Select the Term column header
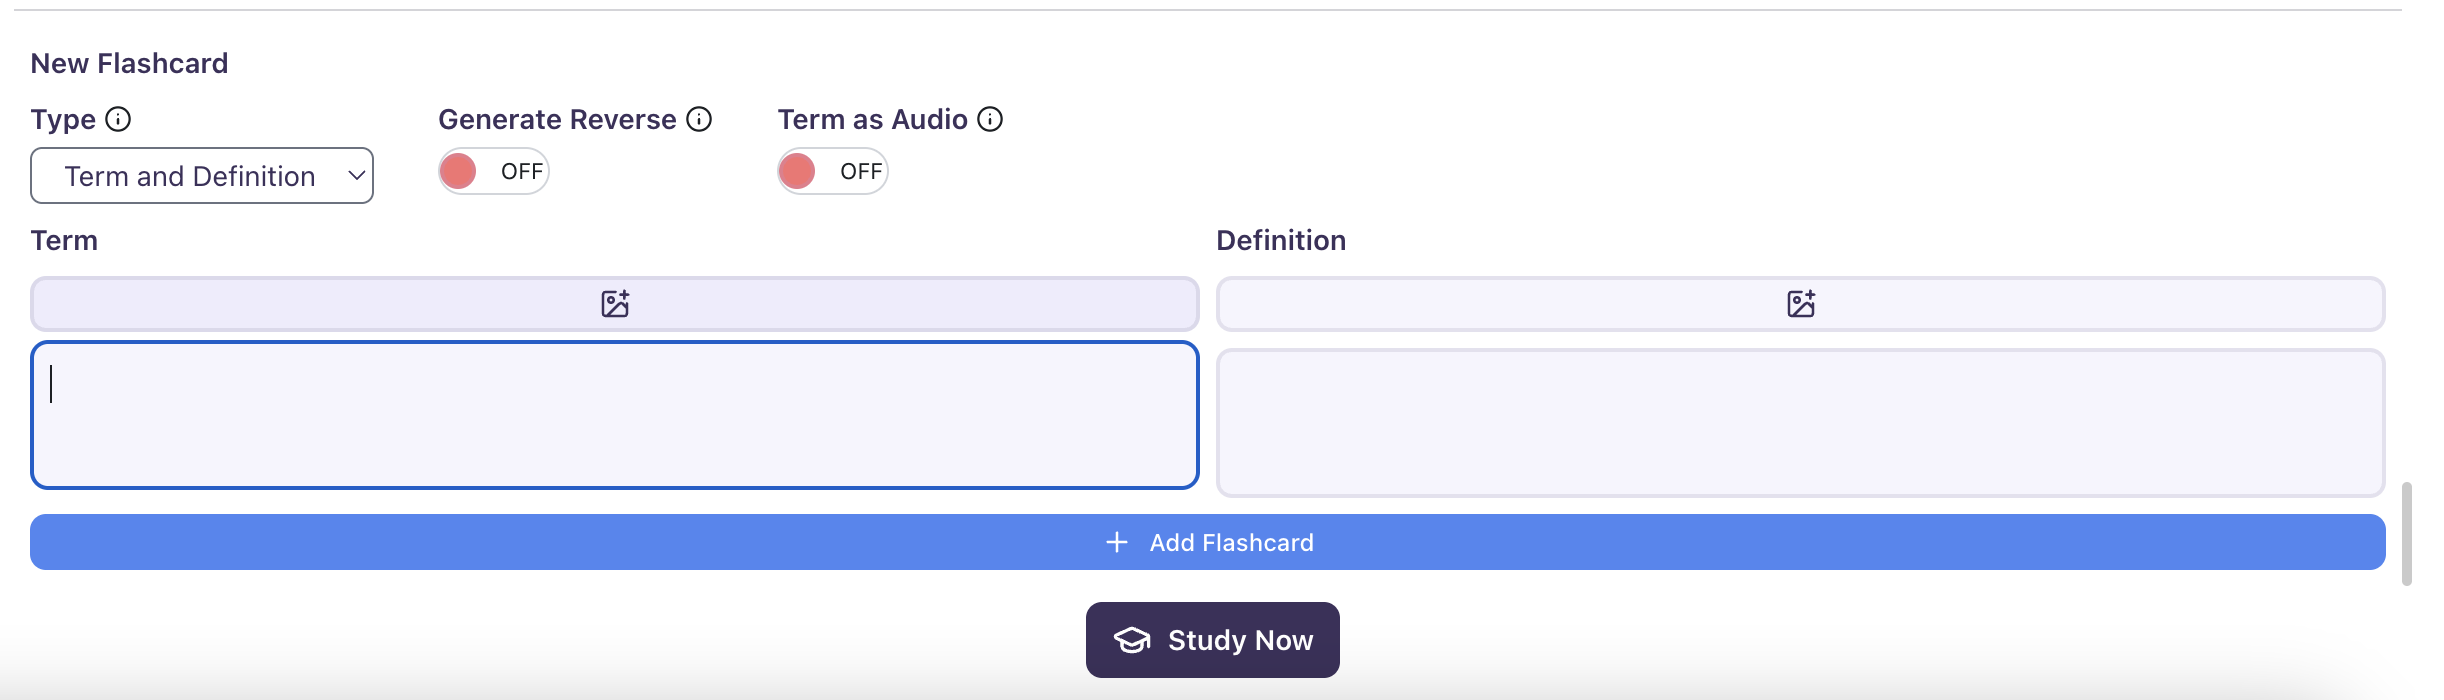 click(64, 240)
